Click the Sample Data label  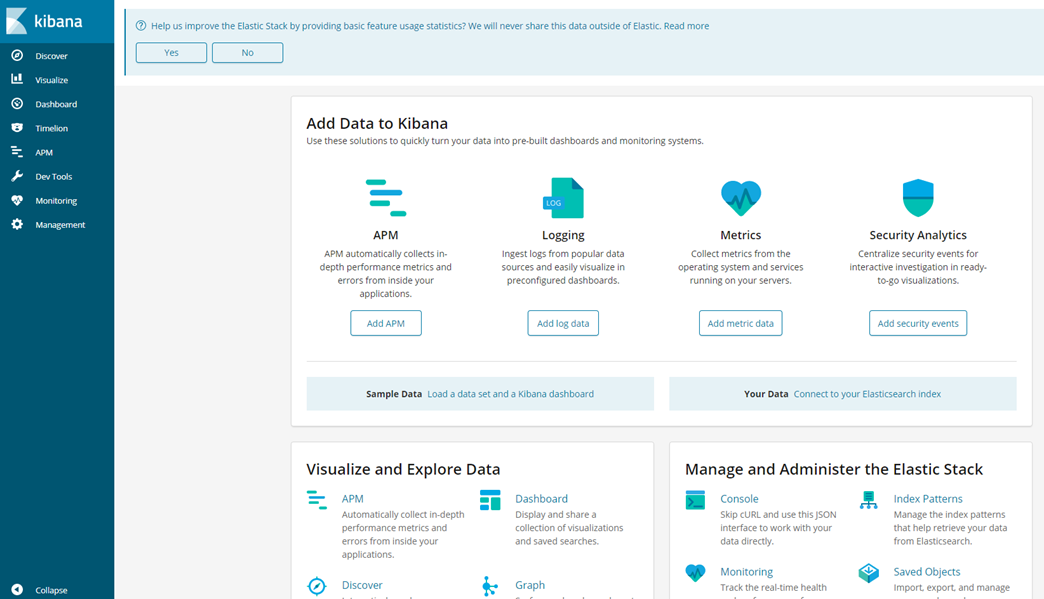click(x=394, y=394)
